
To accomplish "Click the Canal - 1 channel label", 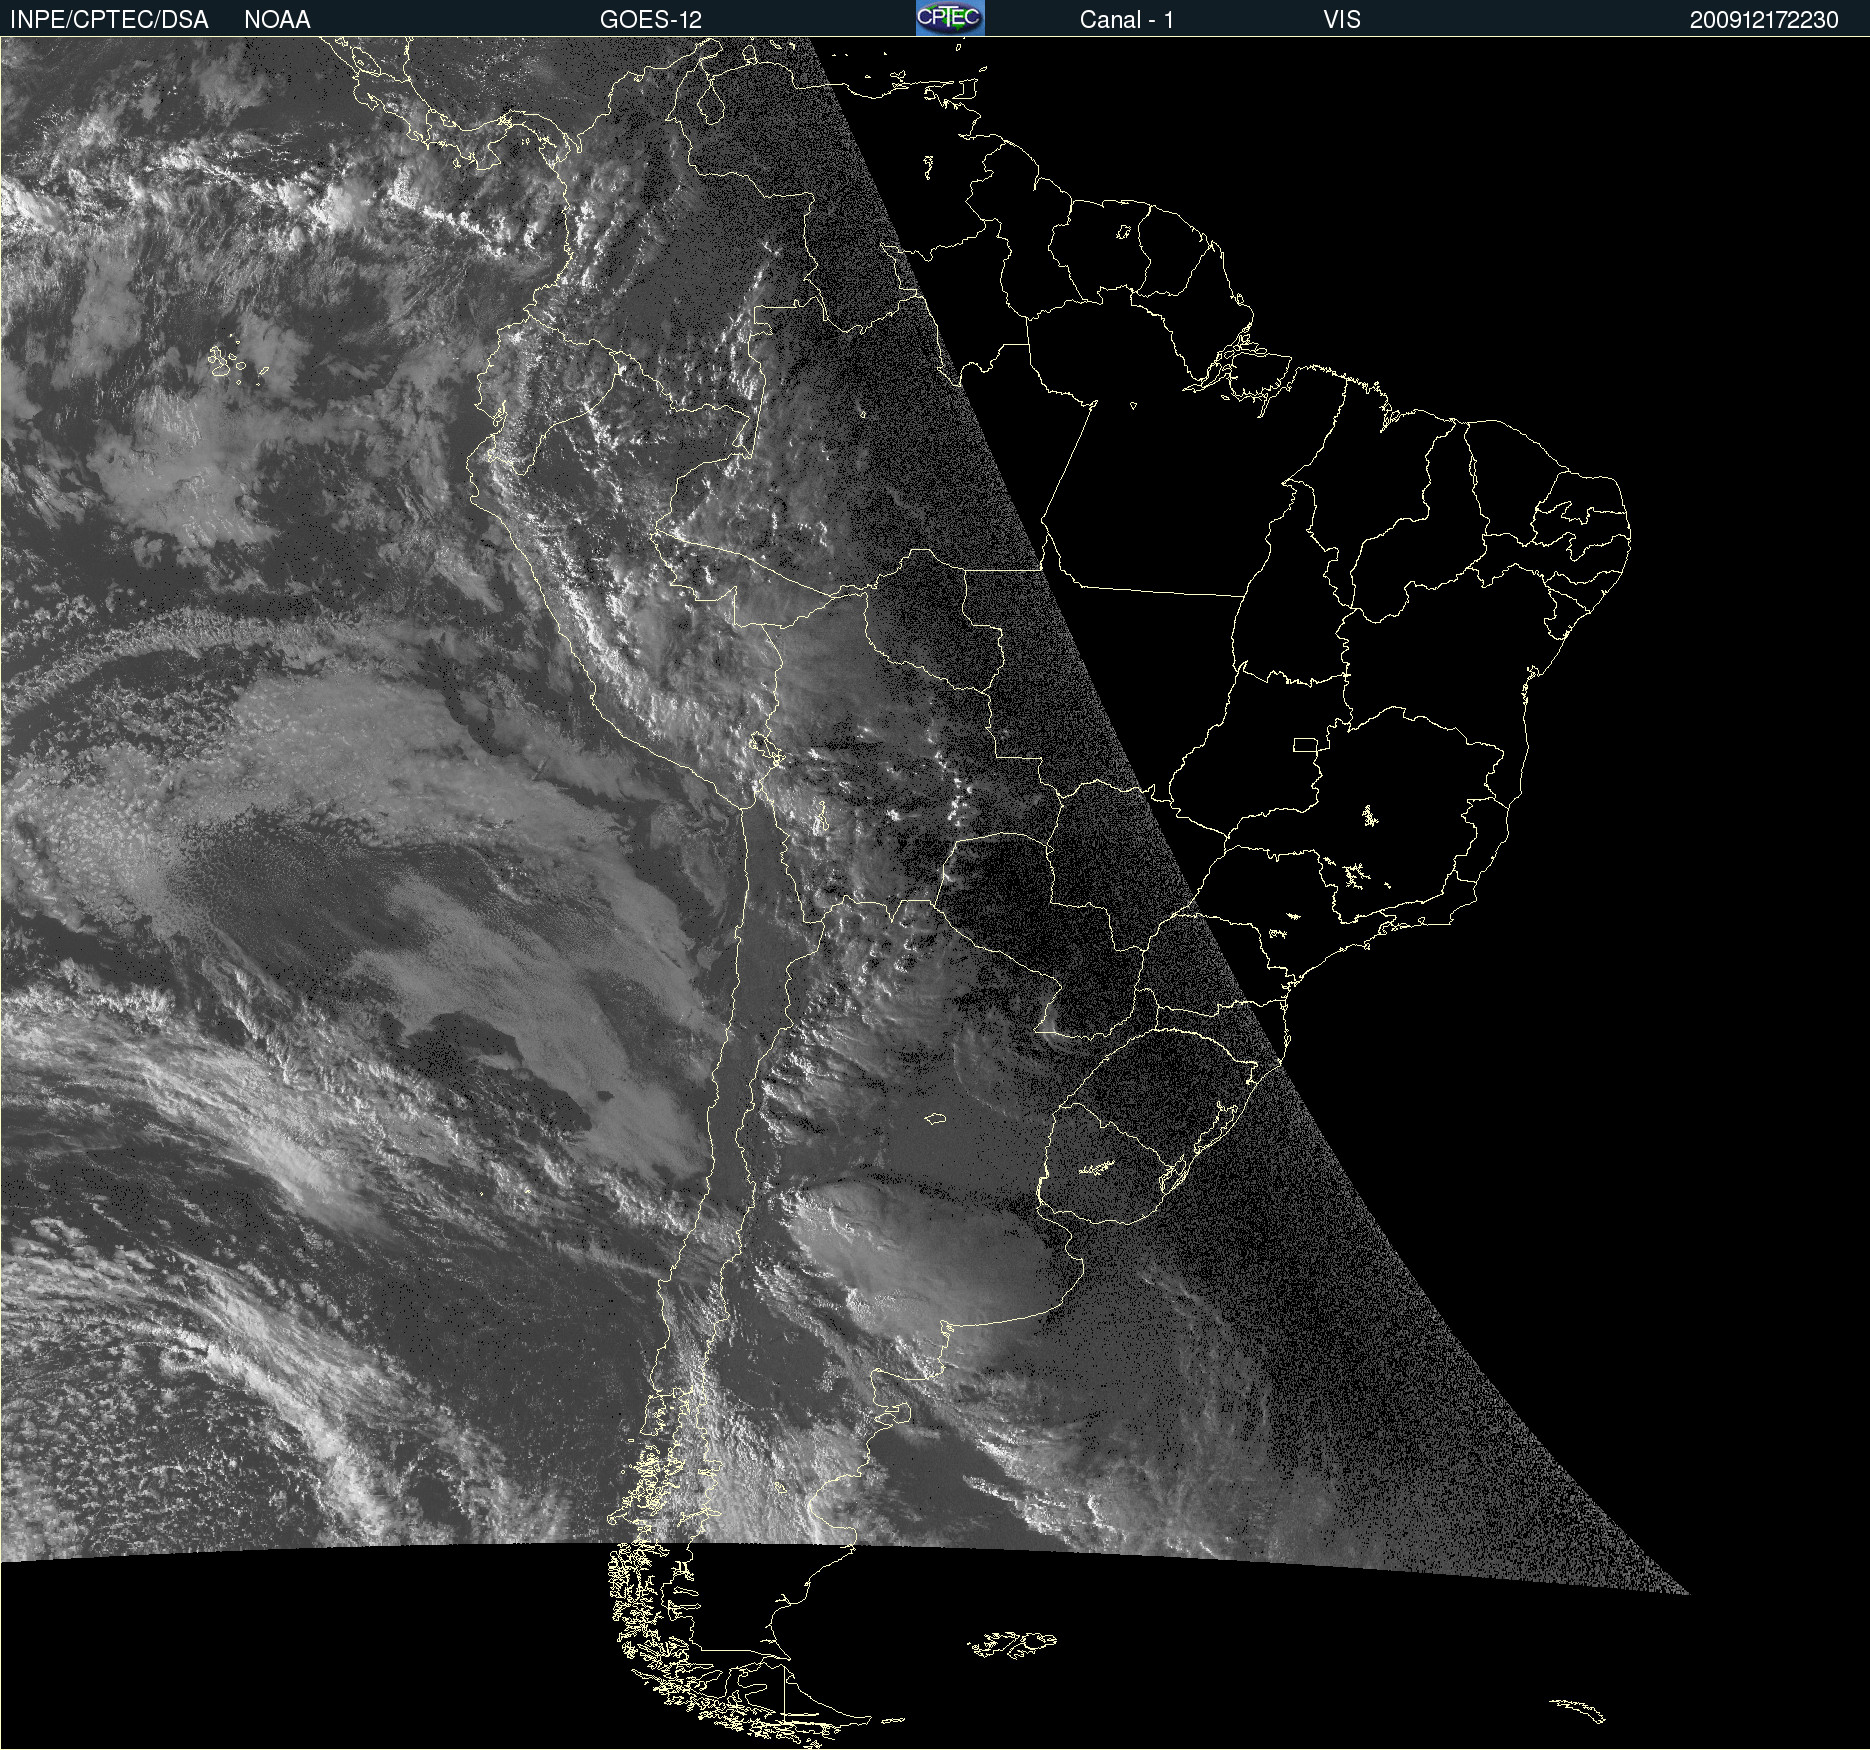I will [1127, 20].
